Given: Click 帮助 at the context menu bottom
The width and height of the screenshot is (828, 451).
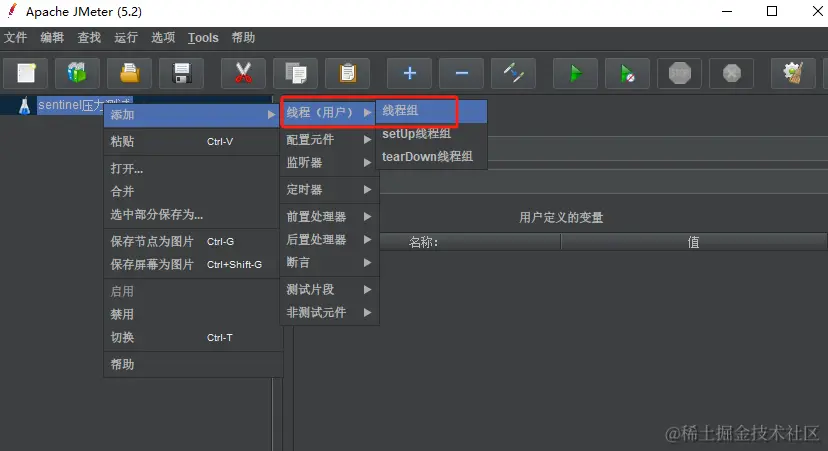Looking at the screenshot, I should [192, 364].
